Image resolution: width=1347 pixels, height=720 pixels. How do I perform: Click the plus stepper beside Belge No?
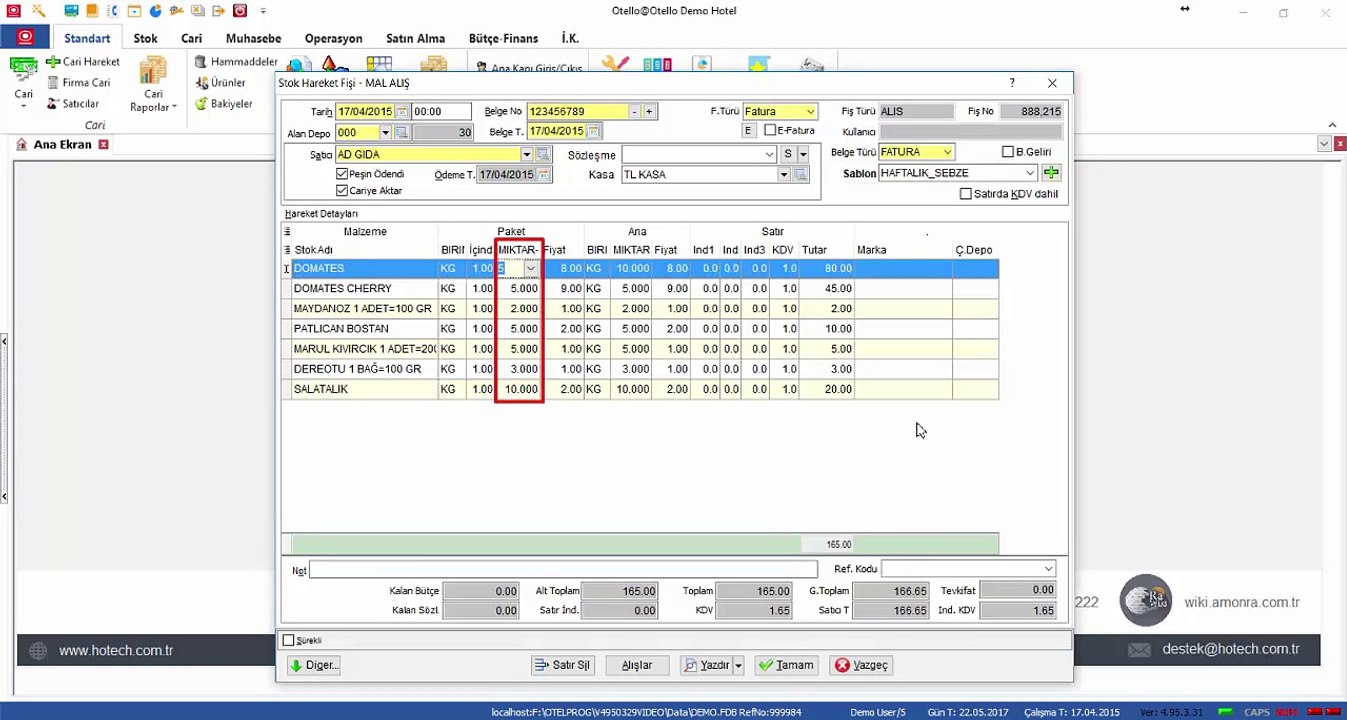point(649,112)
